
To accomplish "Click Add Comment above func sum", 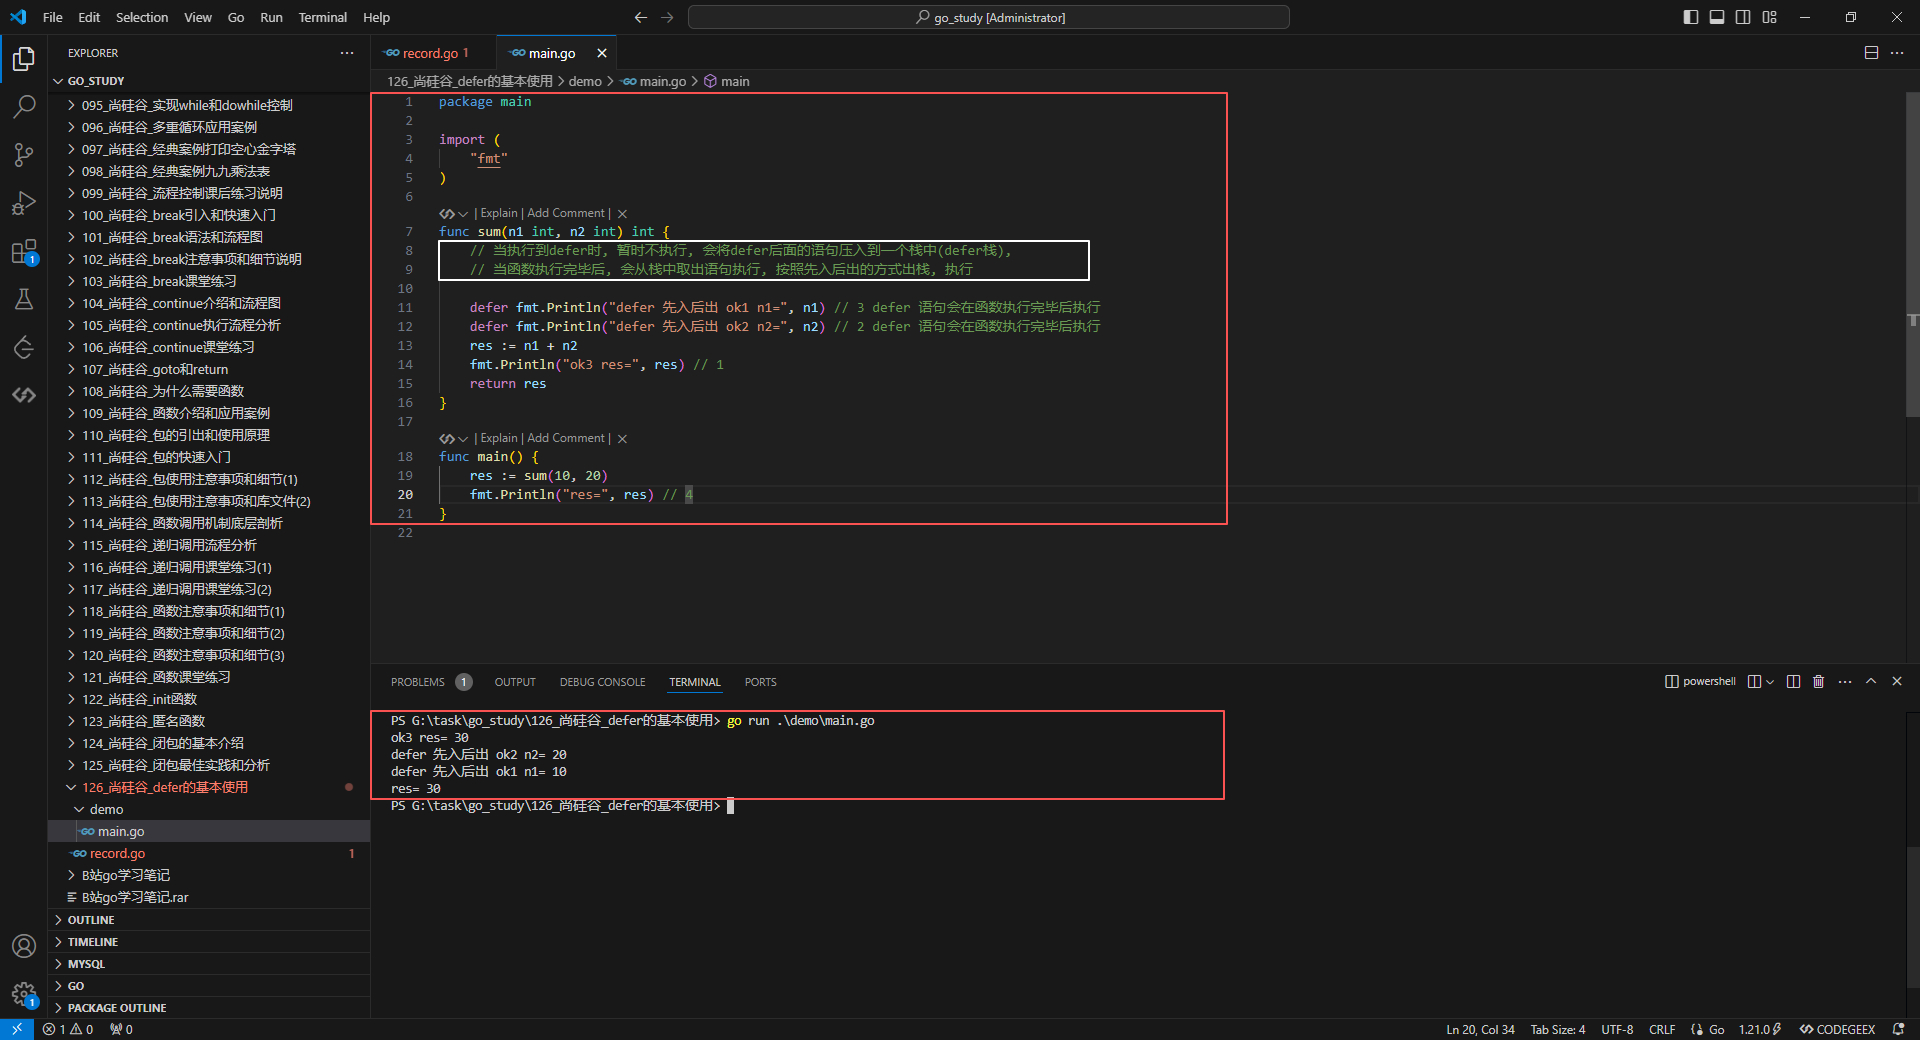I will point(566,213).
